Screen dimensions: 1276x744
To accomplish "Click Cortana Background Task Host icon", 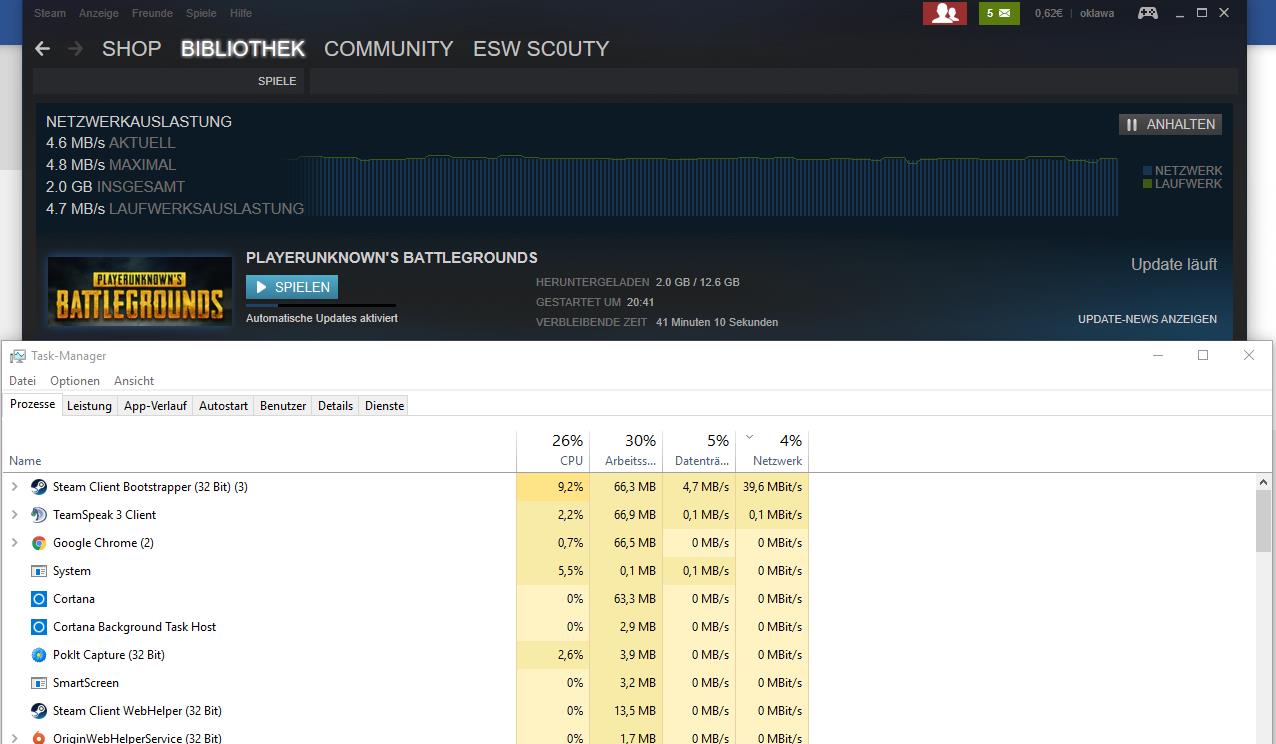I will 39,627.
